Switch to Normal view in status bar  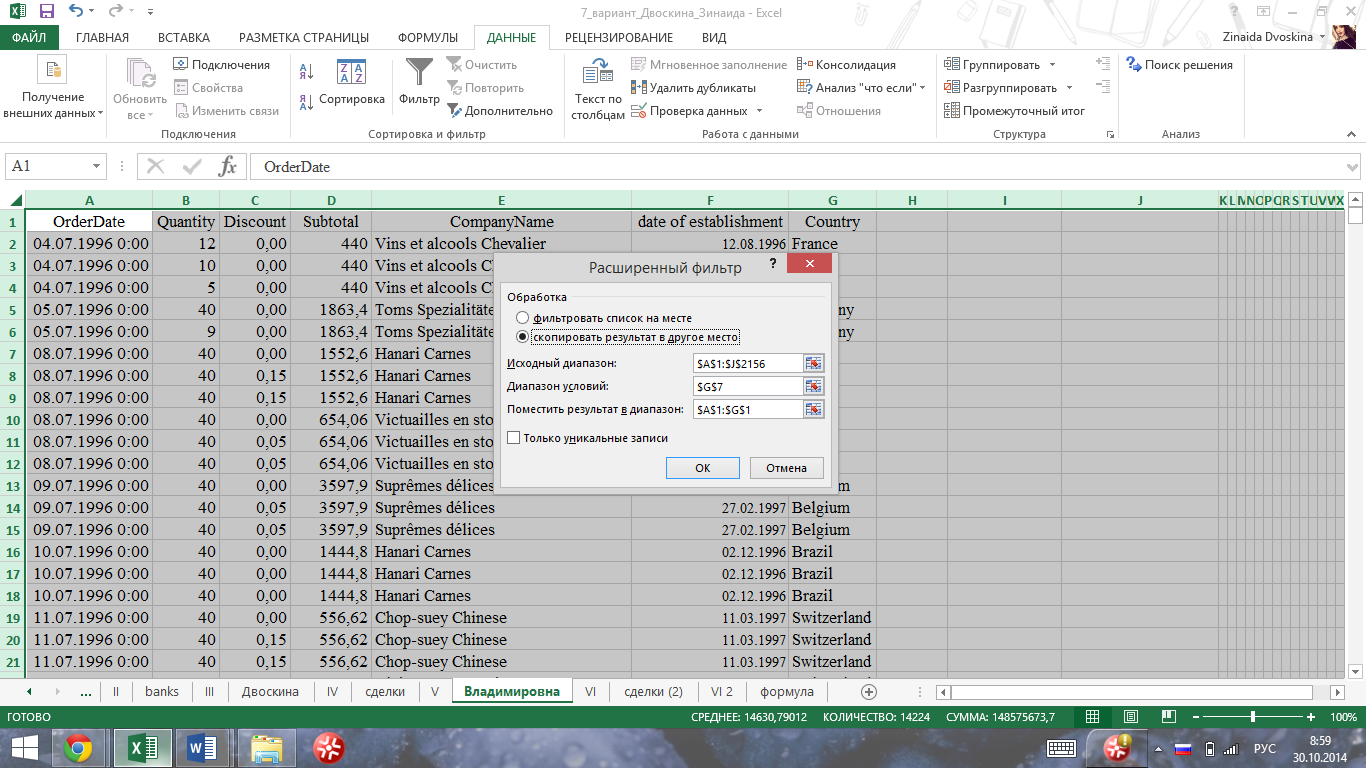(1093, 717)
